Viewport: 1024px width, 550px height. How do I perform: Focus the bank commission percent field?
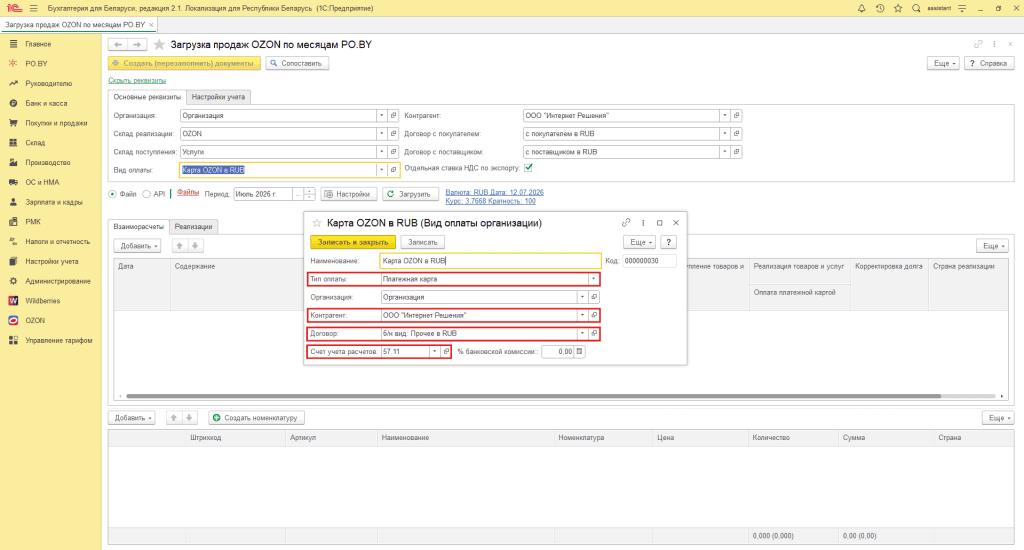tap(558, 351)
